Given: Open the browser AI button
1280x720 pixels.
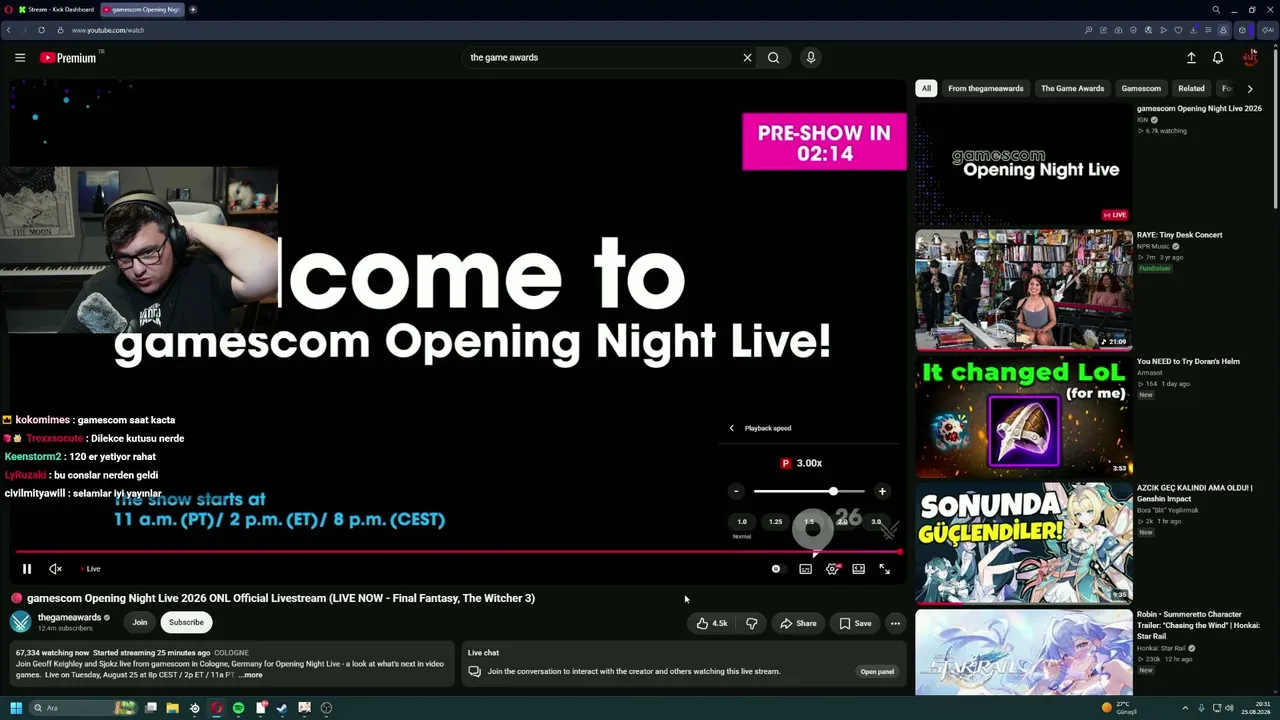Looking at the screenshot, I should [x=1267, y=30].
